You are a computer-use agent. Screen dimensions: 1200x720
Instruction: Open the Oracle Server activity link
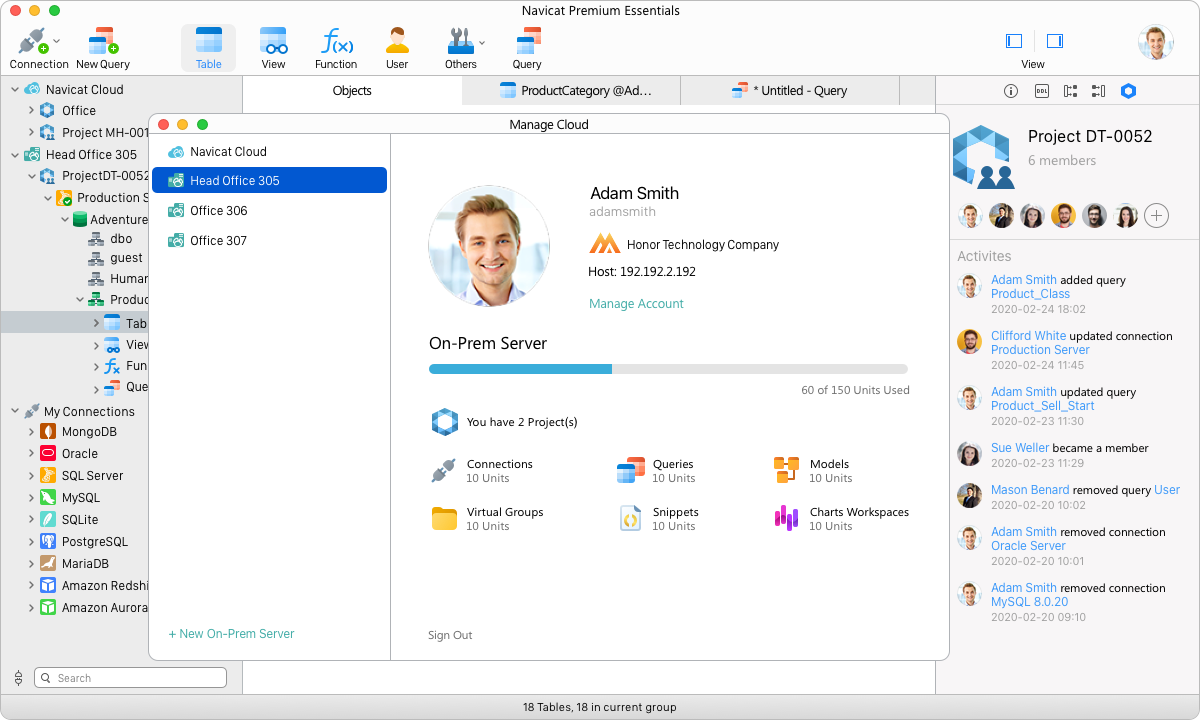point(1028,546)
